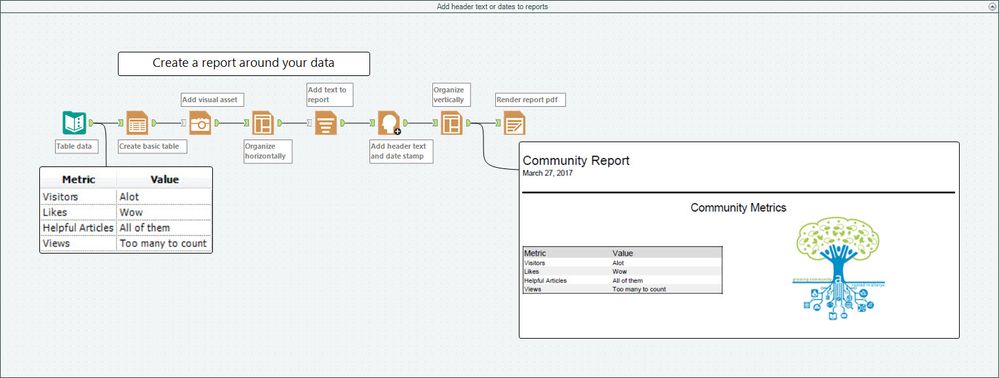This screenshot has height=378, width=999.
Task: Click the 'Organize horizontally' annotation
Action: pyautogui.click(x=268, y=151)
